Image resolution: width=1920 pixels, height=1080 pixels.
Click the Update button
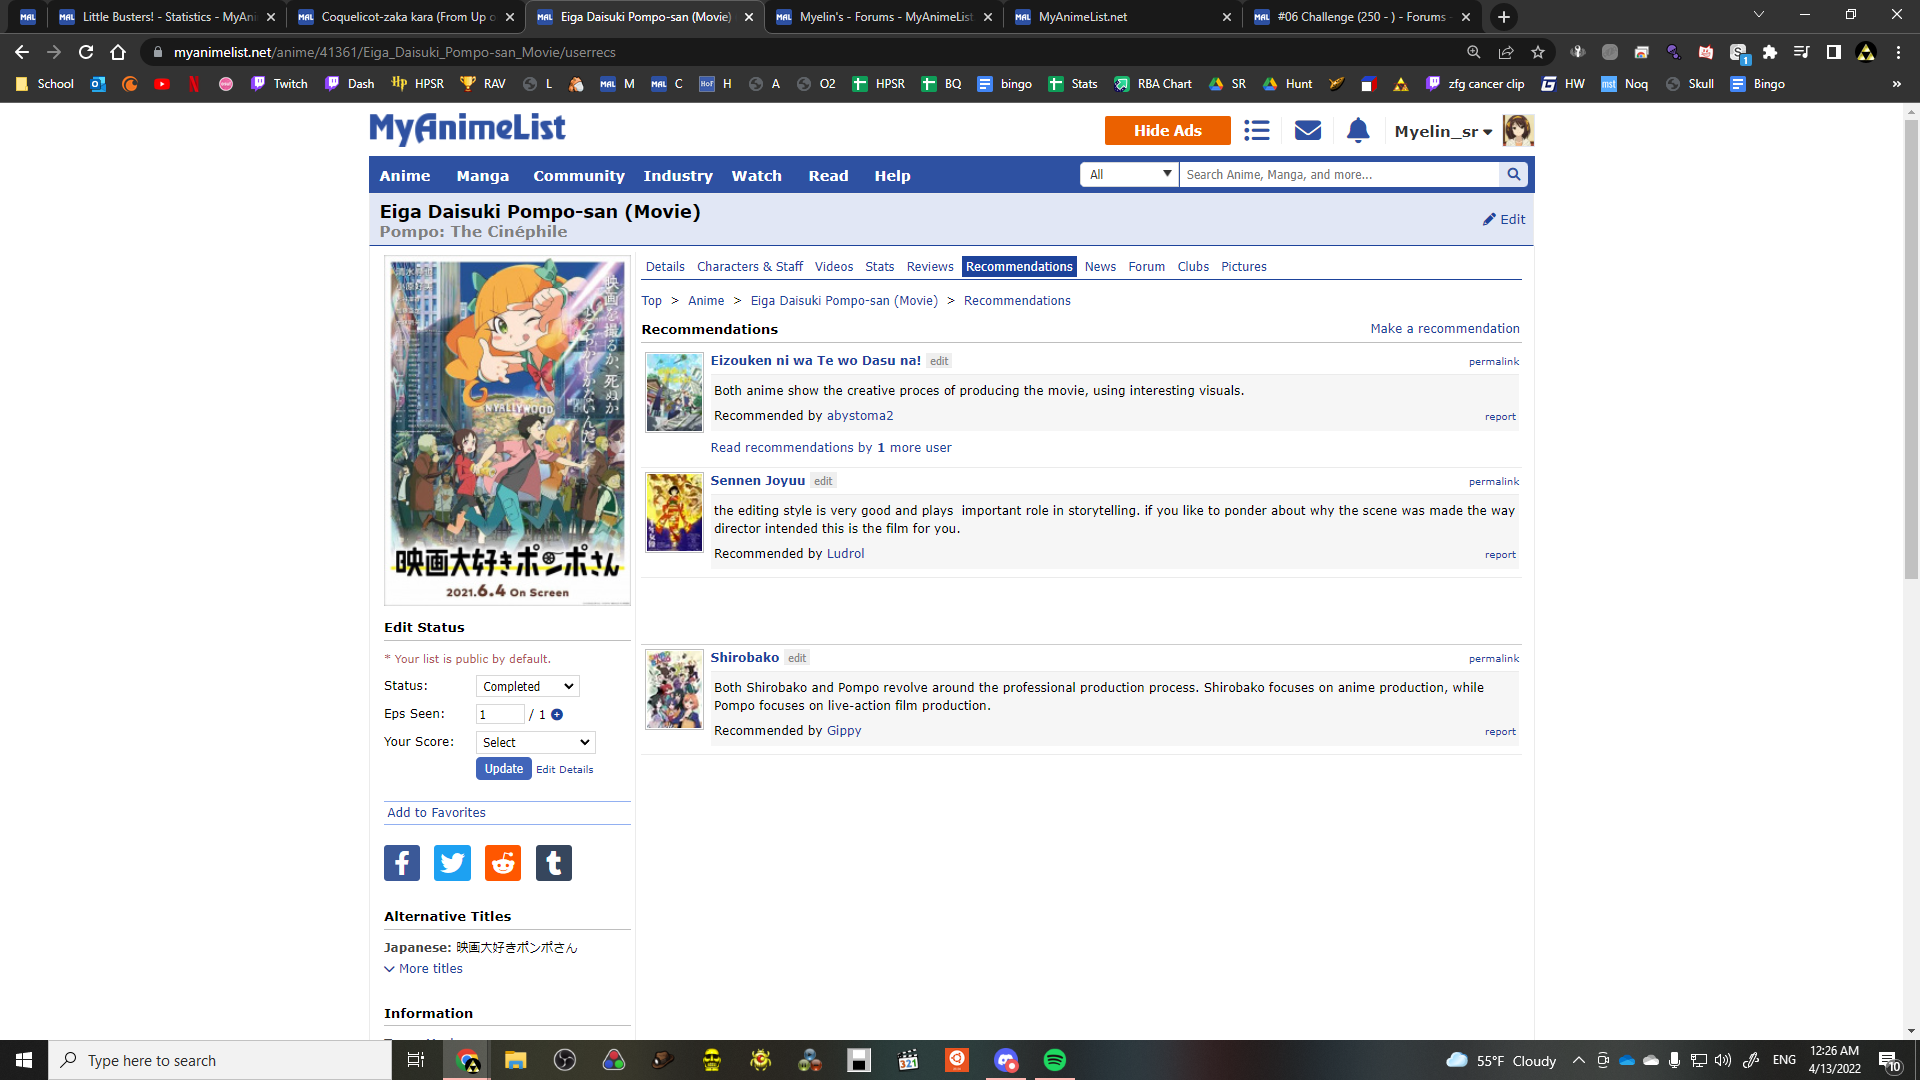point(503,769)
